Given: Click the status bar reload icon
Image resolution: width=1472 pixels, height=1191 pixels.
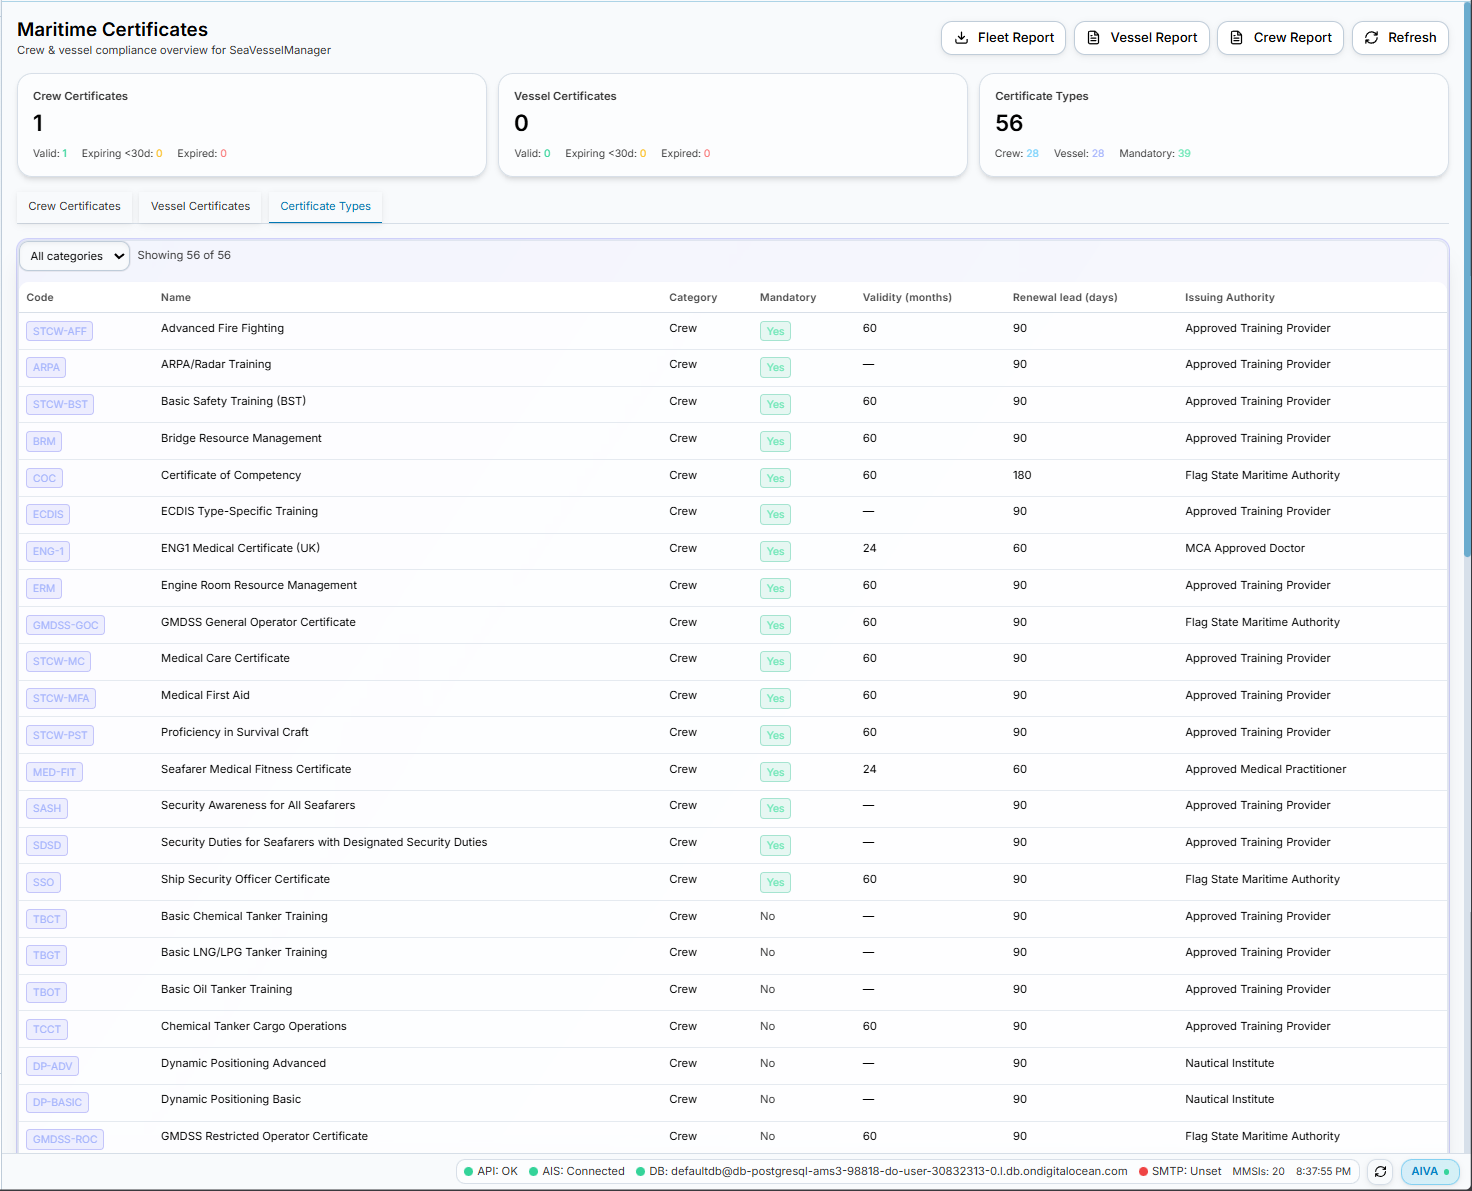Looking at the screenshot, I should click(x=1380, y=1171).
